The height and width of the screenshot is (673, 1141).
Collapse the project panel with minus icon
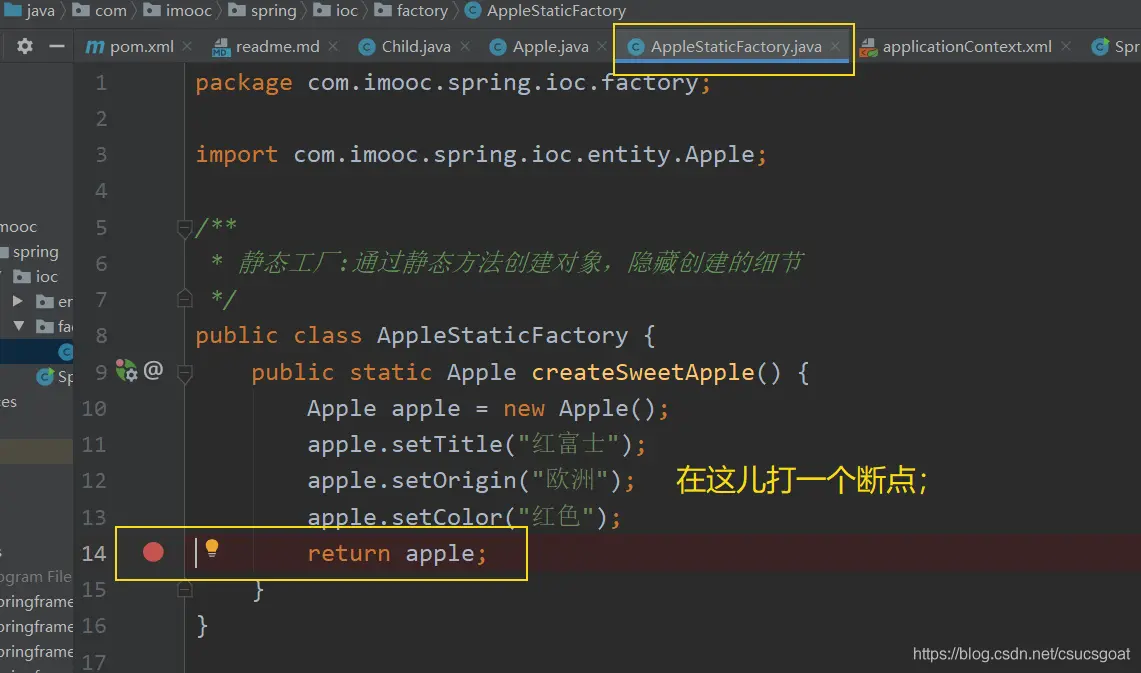pyautogui.click(x=57, y=46)
